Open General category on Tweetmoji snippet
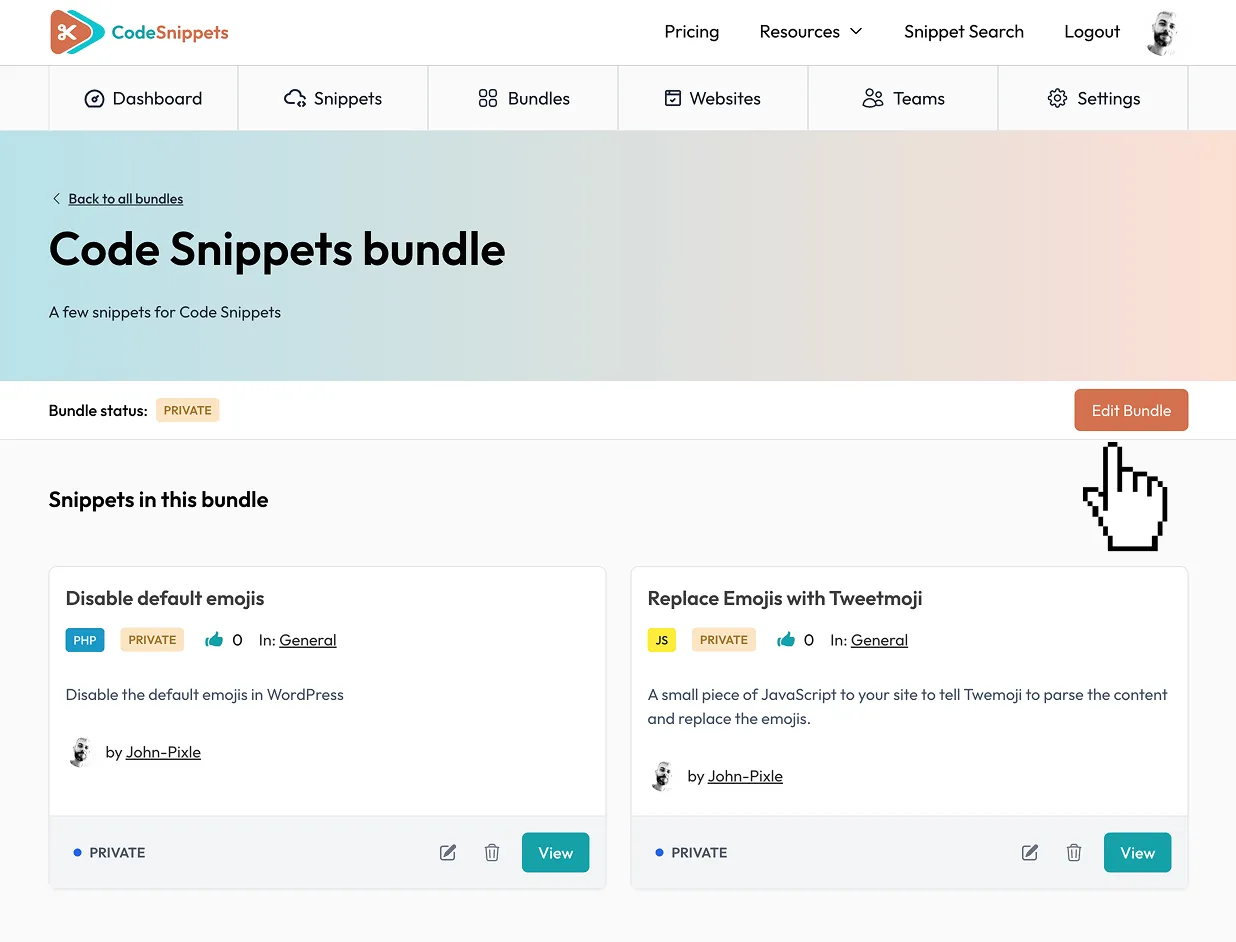This screenshot has width=1236, height=942. tap(879, 640)
